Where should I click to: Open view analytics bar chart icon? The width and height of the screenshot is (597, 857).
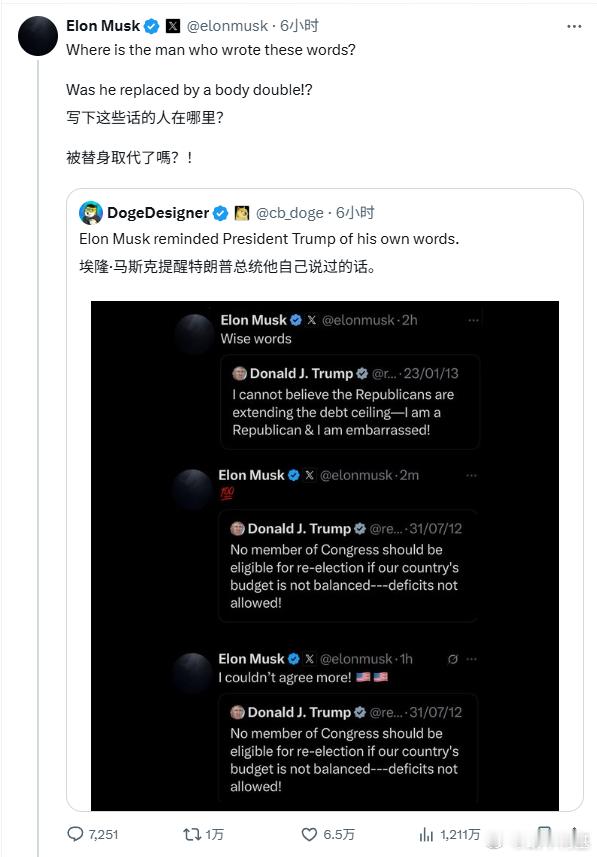(x=426, y=834)
